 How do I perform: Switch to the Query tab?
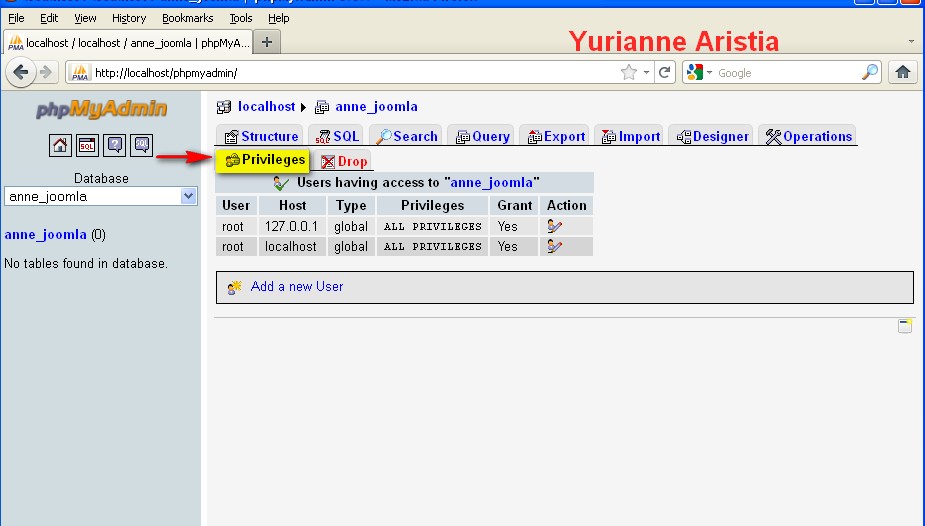pos(481,136)
